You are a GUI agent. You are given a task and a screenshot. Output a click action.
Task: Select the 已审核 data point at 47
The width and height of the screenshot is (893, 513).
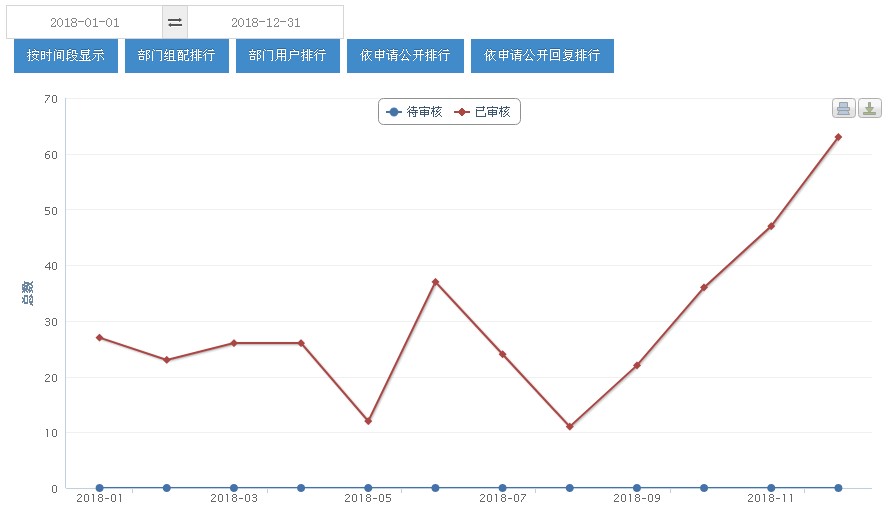771,226
